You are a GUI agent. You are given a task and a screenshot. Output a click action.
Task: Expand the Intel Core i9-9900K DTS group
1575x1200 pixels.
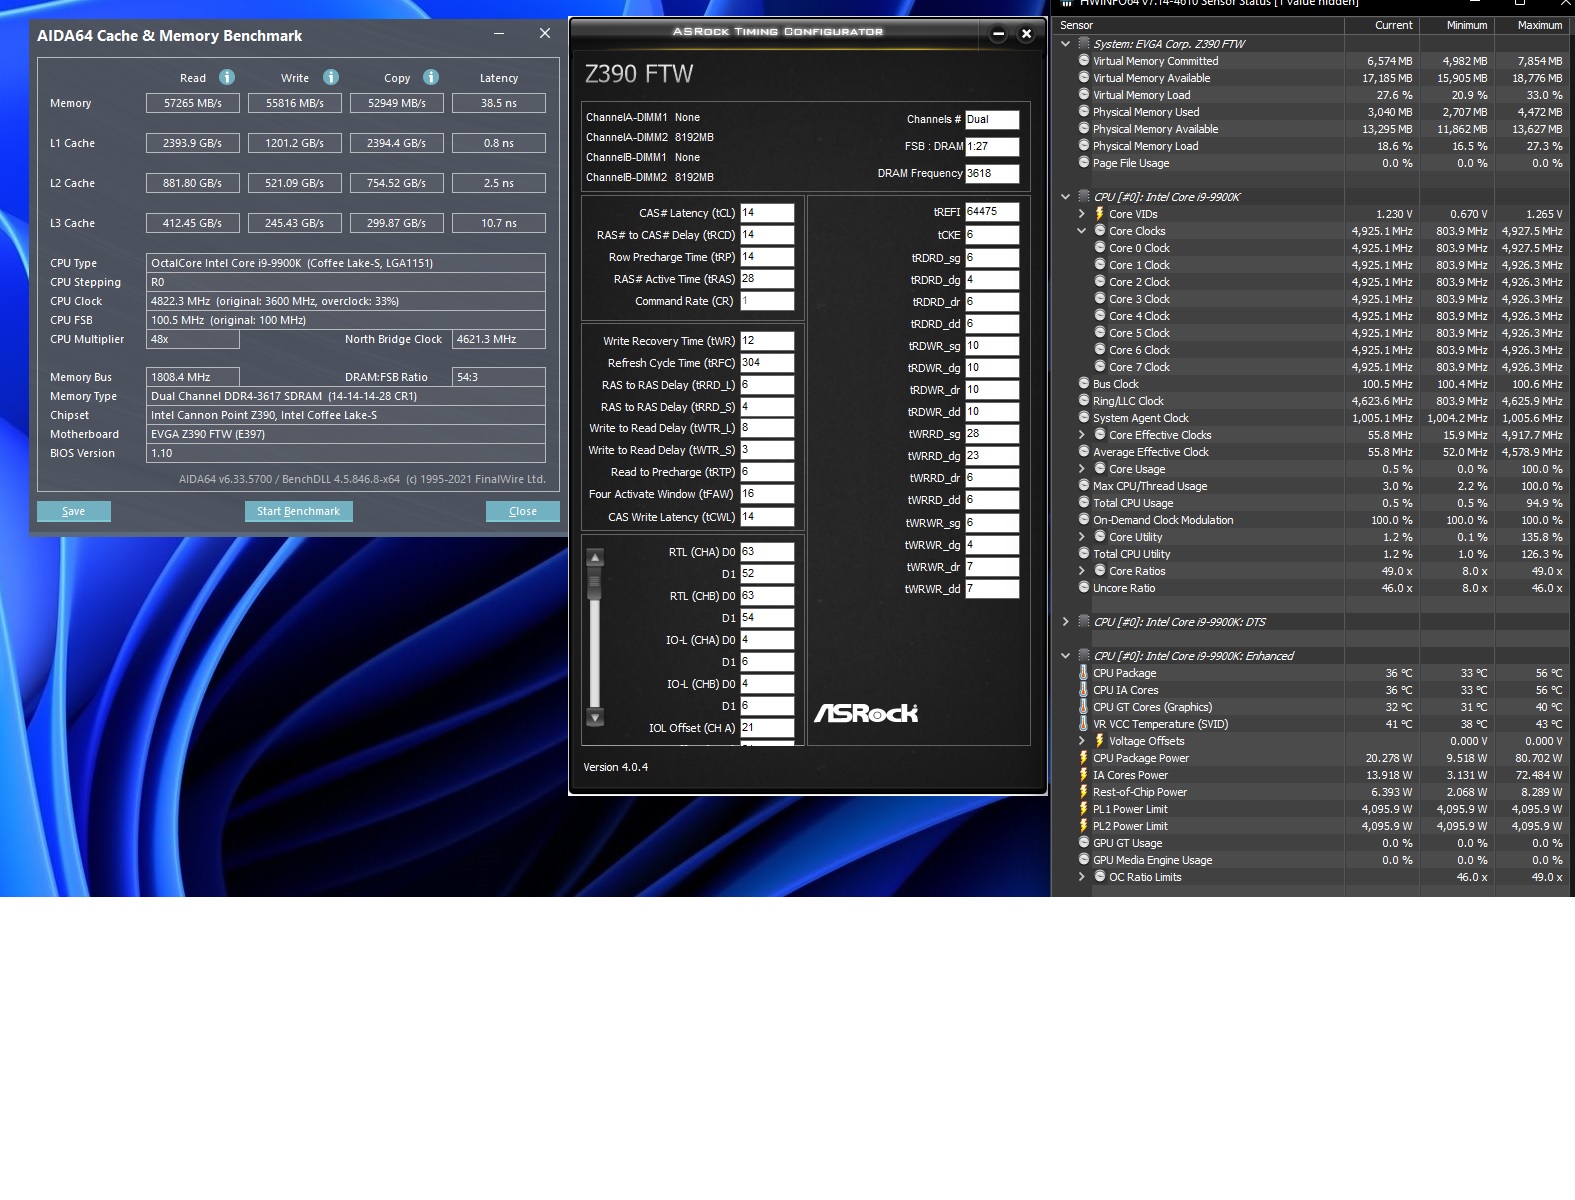(1066, 622)
